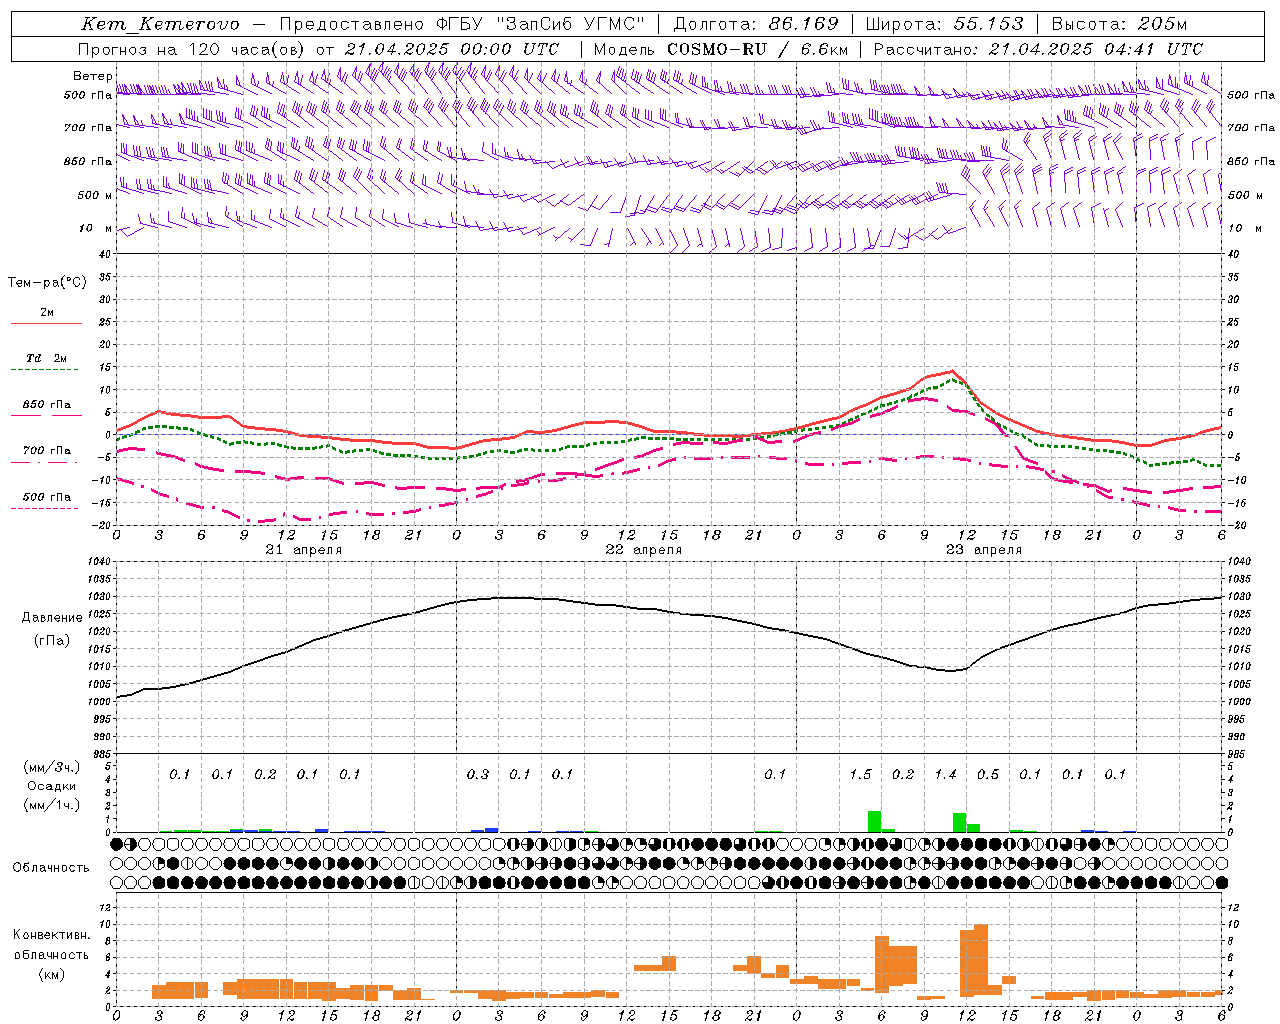The height and width of the screenshot is (1024, 1280).
Task: Click the Ветер wind panel label
Action: [92, 76]
